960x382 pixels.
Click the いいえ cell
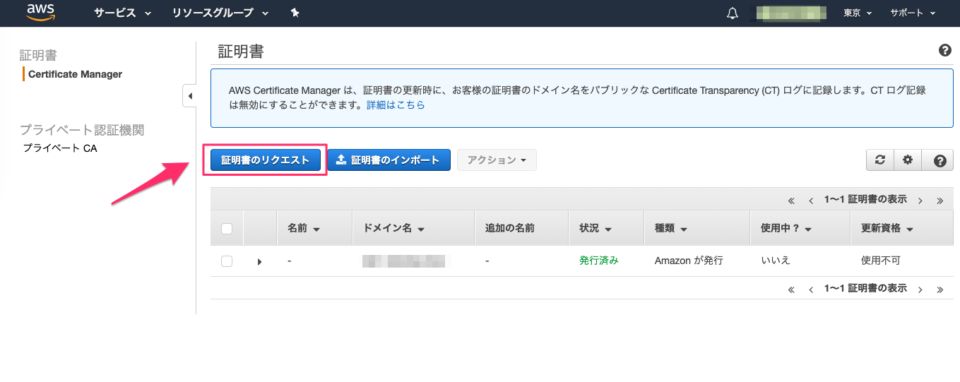(x=775, y=261)
